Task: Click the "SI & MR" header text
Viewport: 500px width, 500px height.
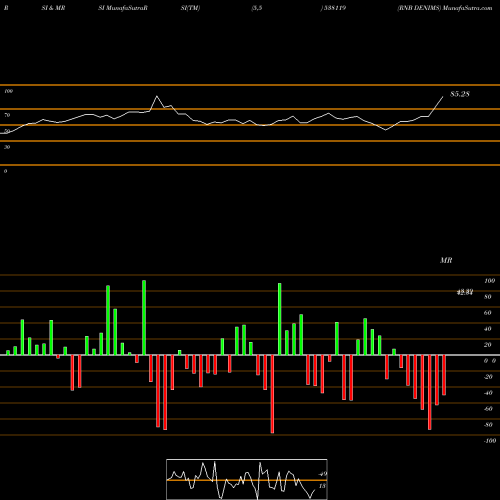Action: click(53, 8)
